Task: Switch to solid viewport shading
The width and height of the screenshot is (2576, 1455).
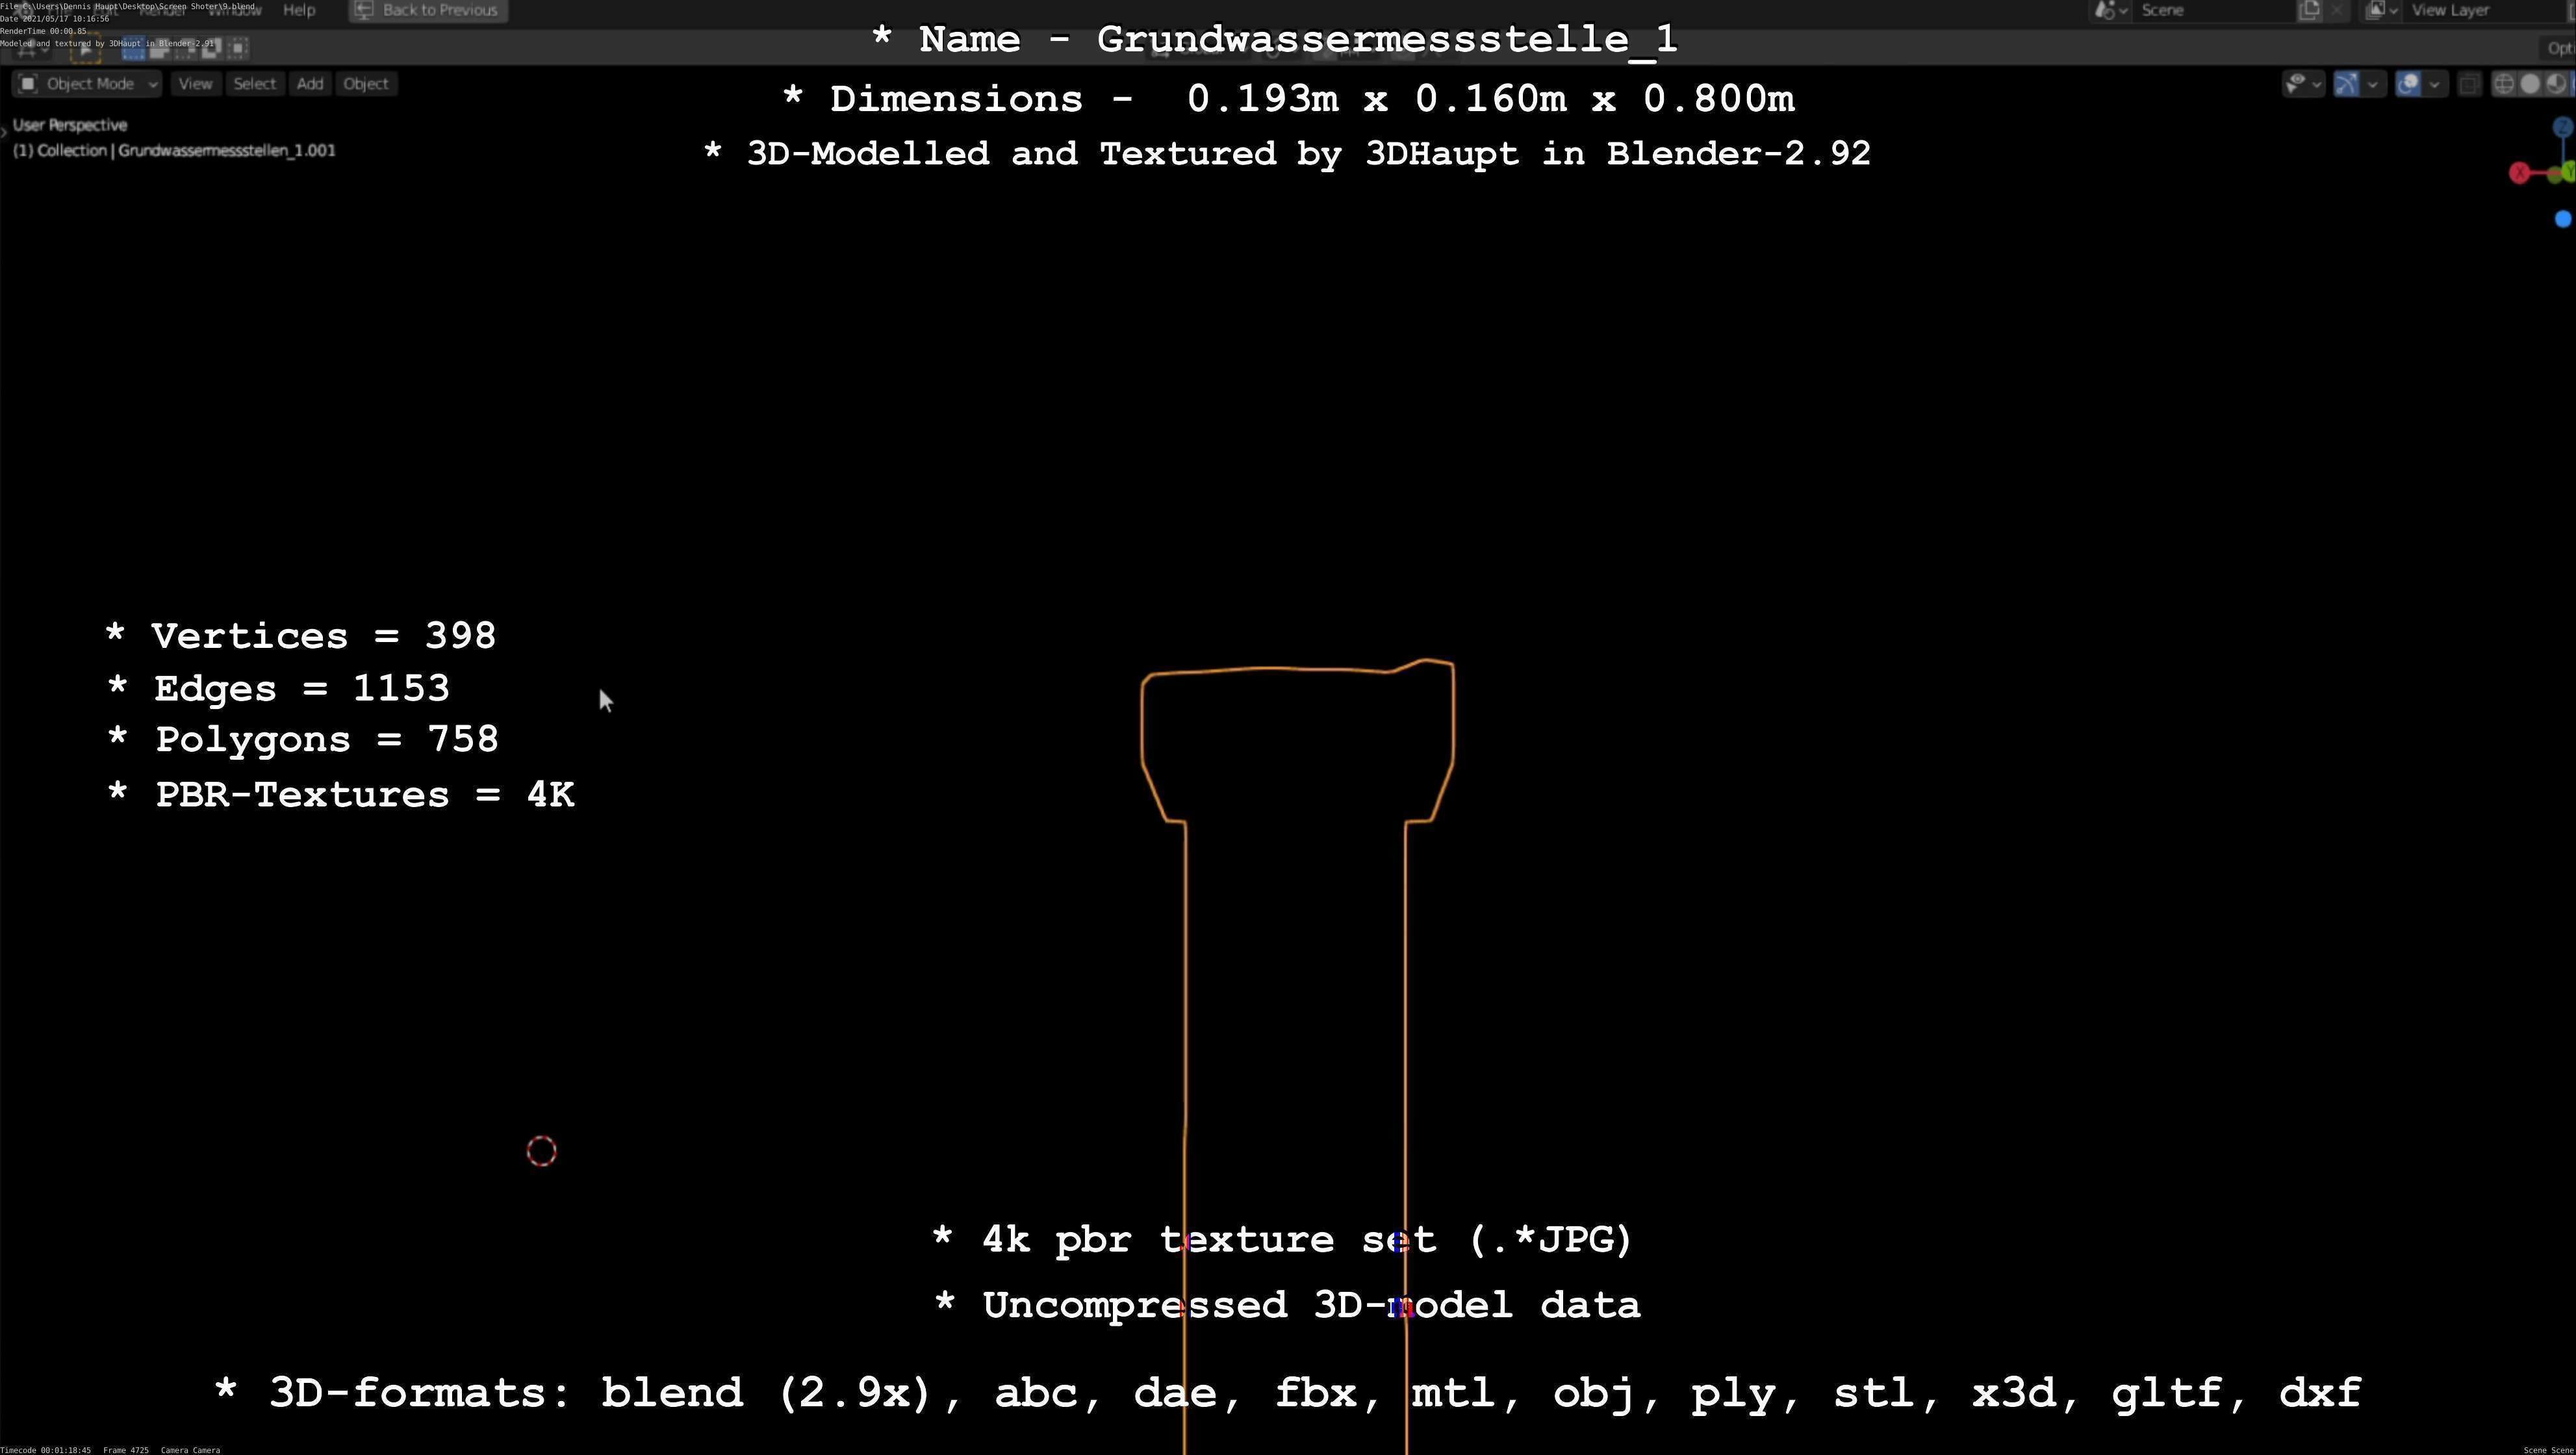Action: tap(2530, 84)
